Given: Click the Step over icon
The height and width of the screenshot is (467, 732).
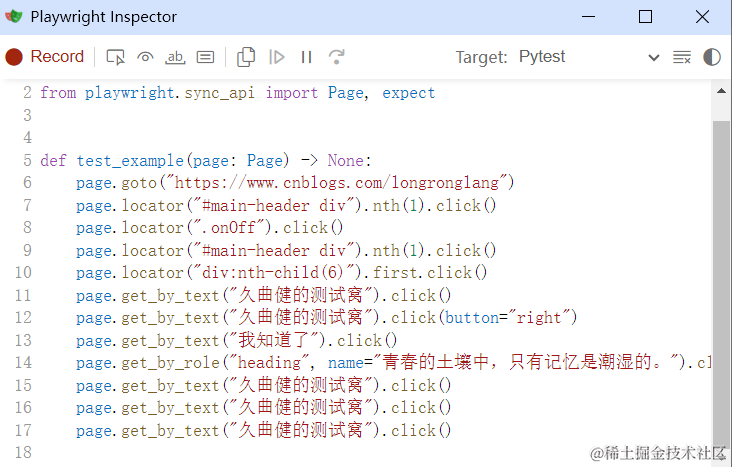Looking at the screenshot, I should pos(337,57).
